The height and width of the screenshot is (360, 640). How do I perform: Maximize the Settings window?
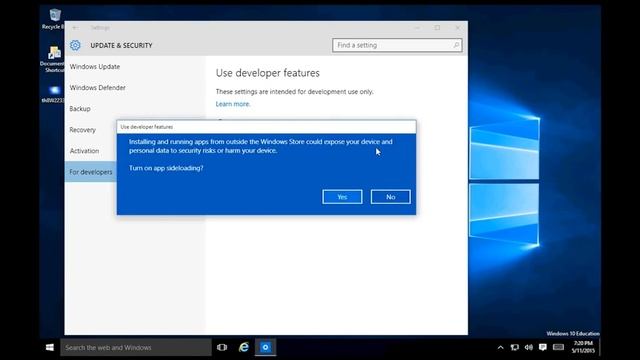437,28
